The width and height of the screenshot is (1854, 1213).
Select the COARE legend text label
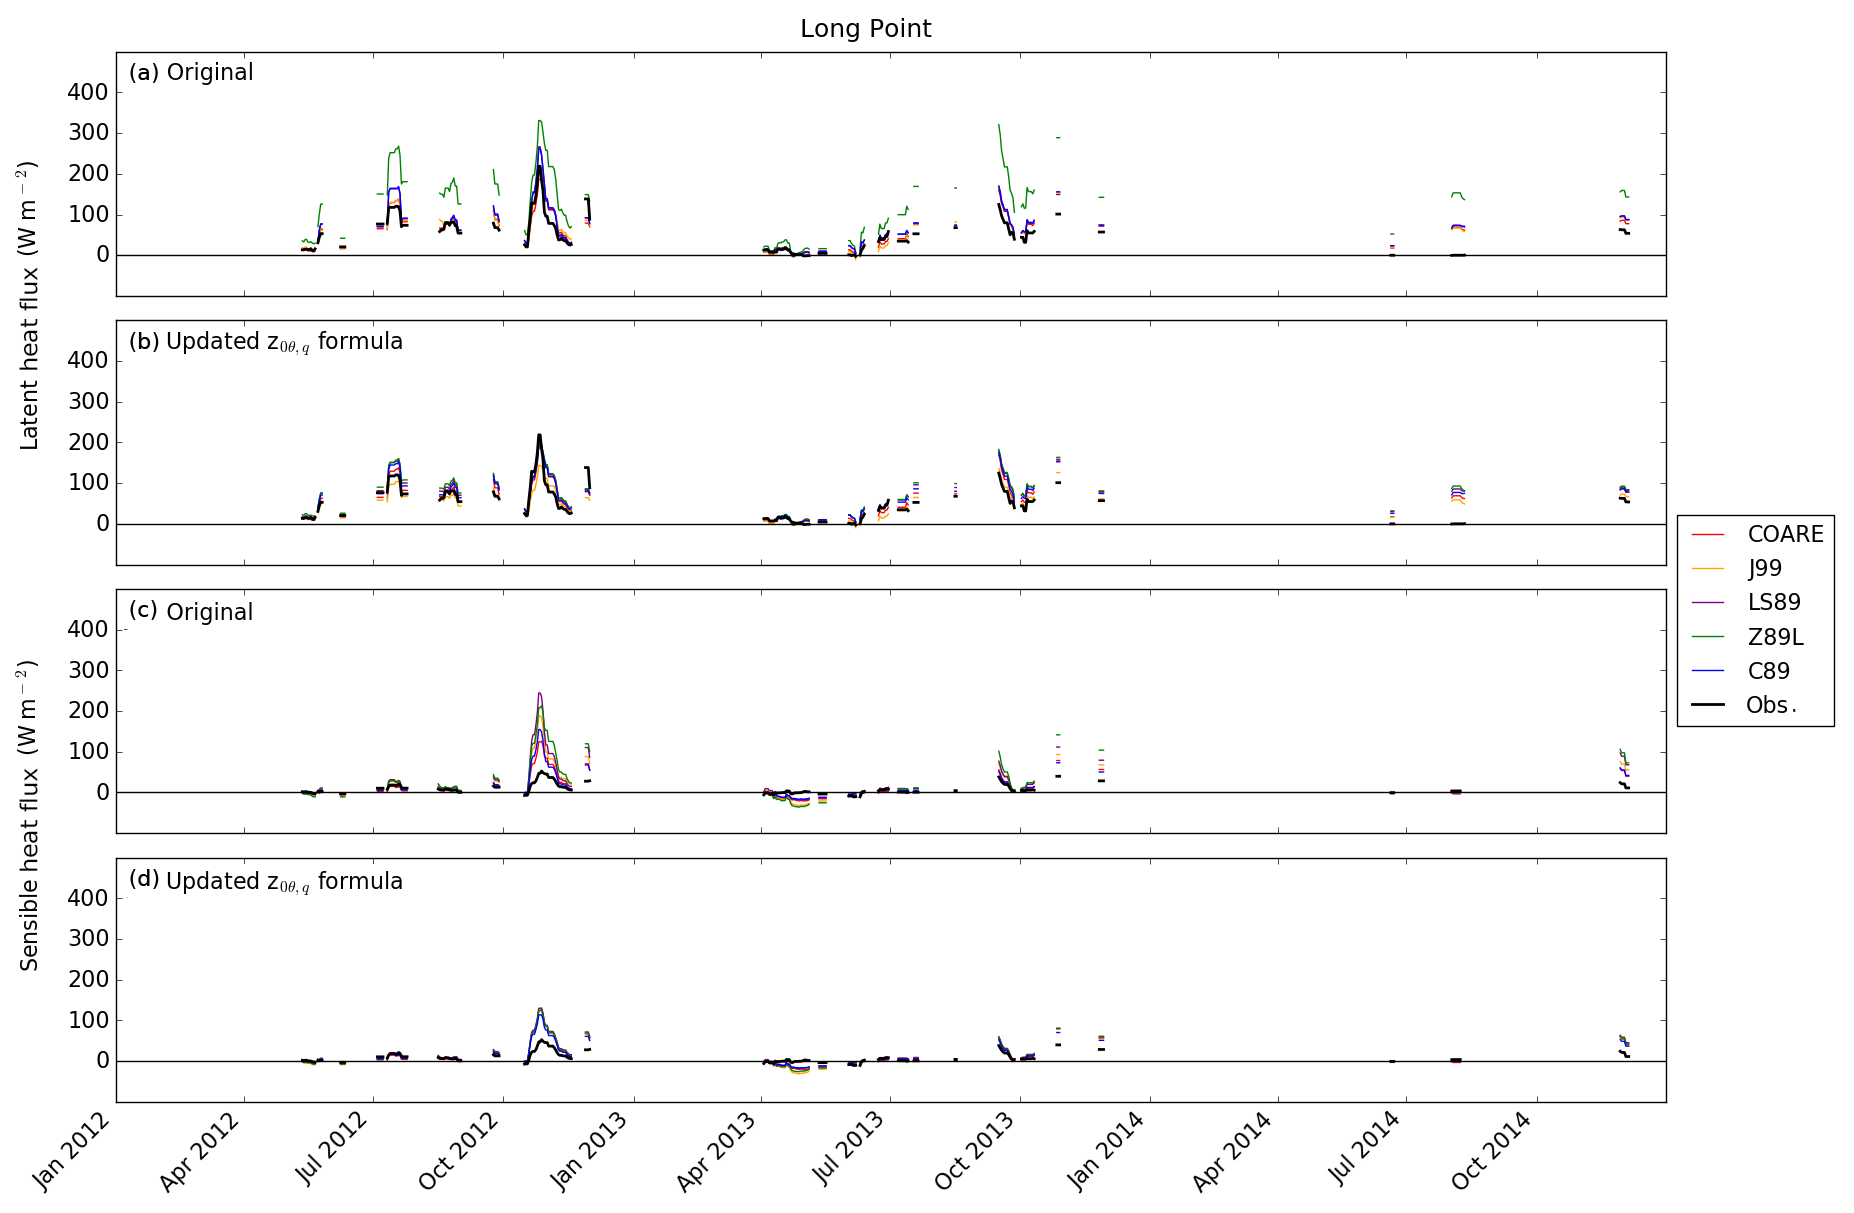(1785, 535)
